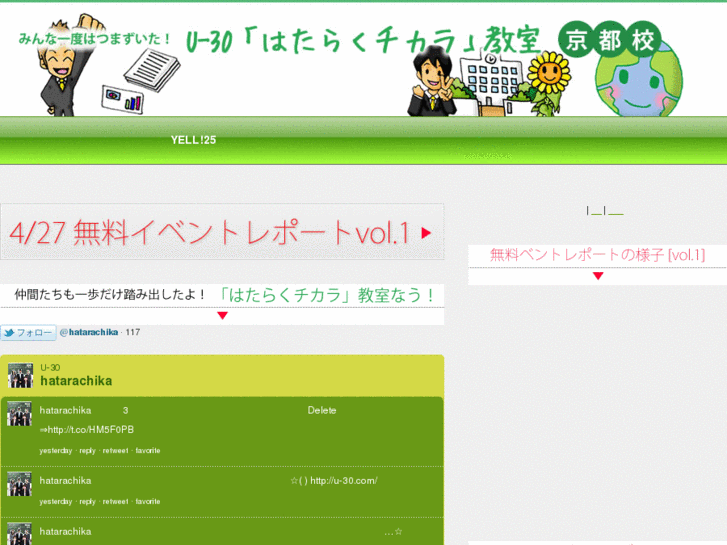Click hatarachika username in u-30.com tweet
727x545 pixels.
[65, 481]
